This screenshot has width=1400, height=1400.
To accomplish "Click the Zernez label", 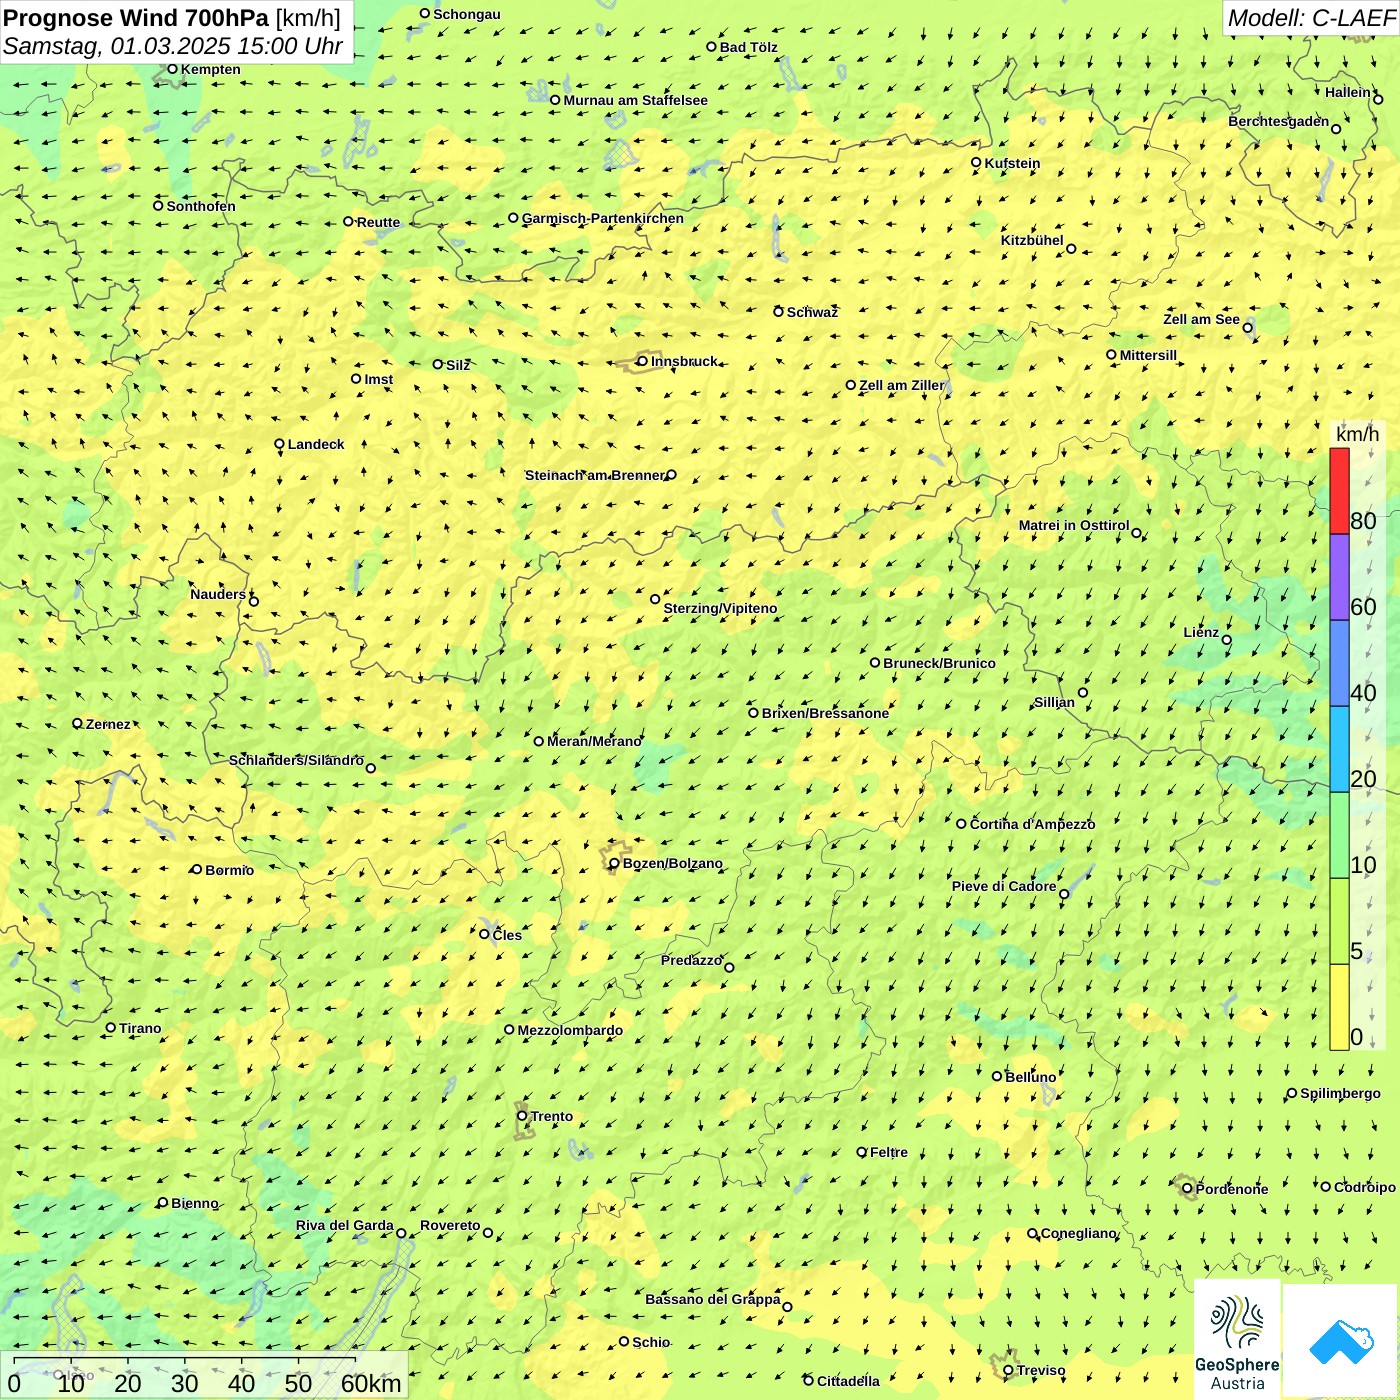I will pyautogui.click(x=108, y=724).
